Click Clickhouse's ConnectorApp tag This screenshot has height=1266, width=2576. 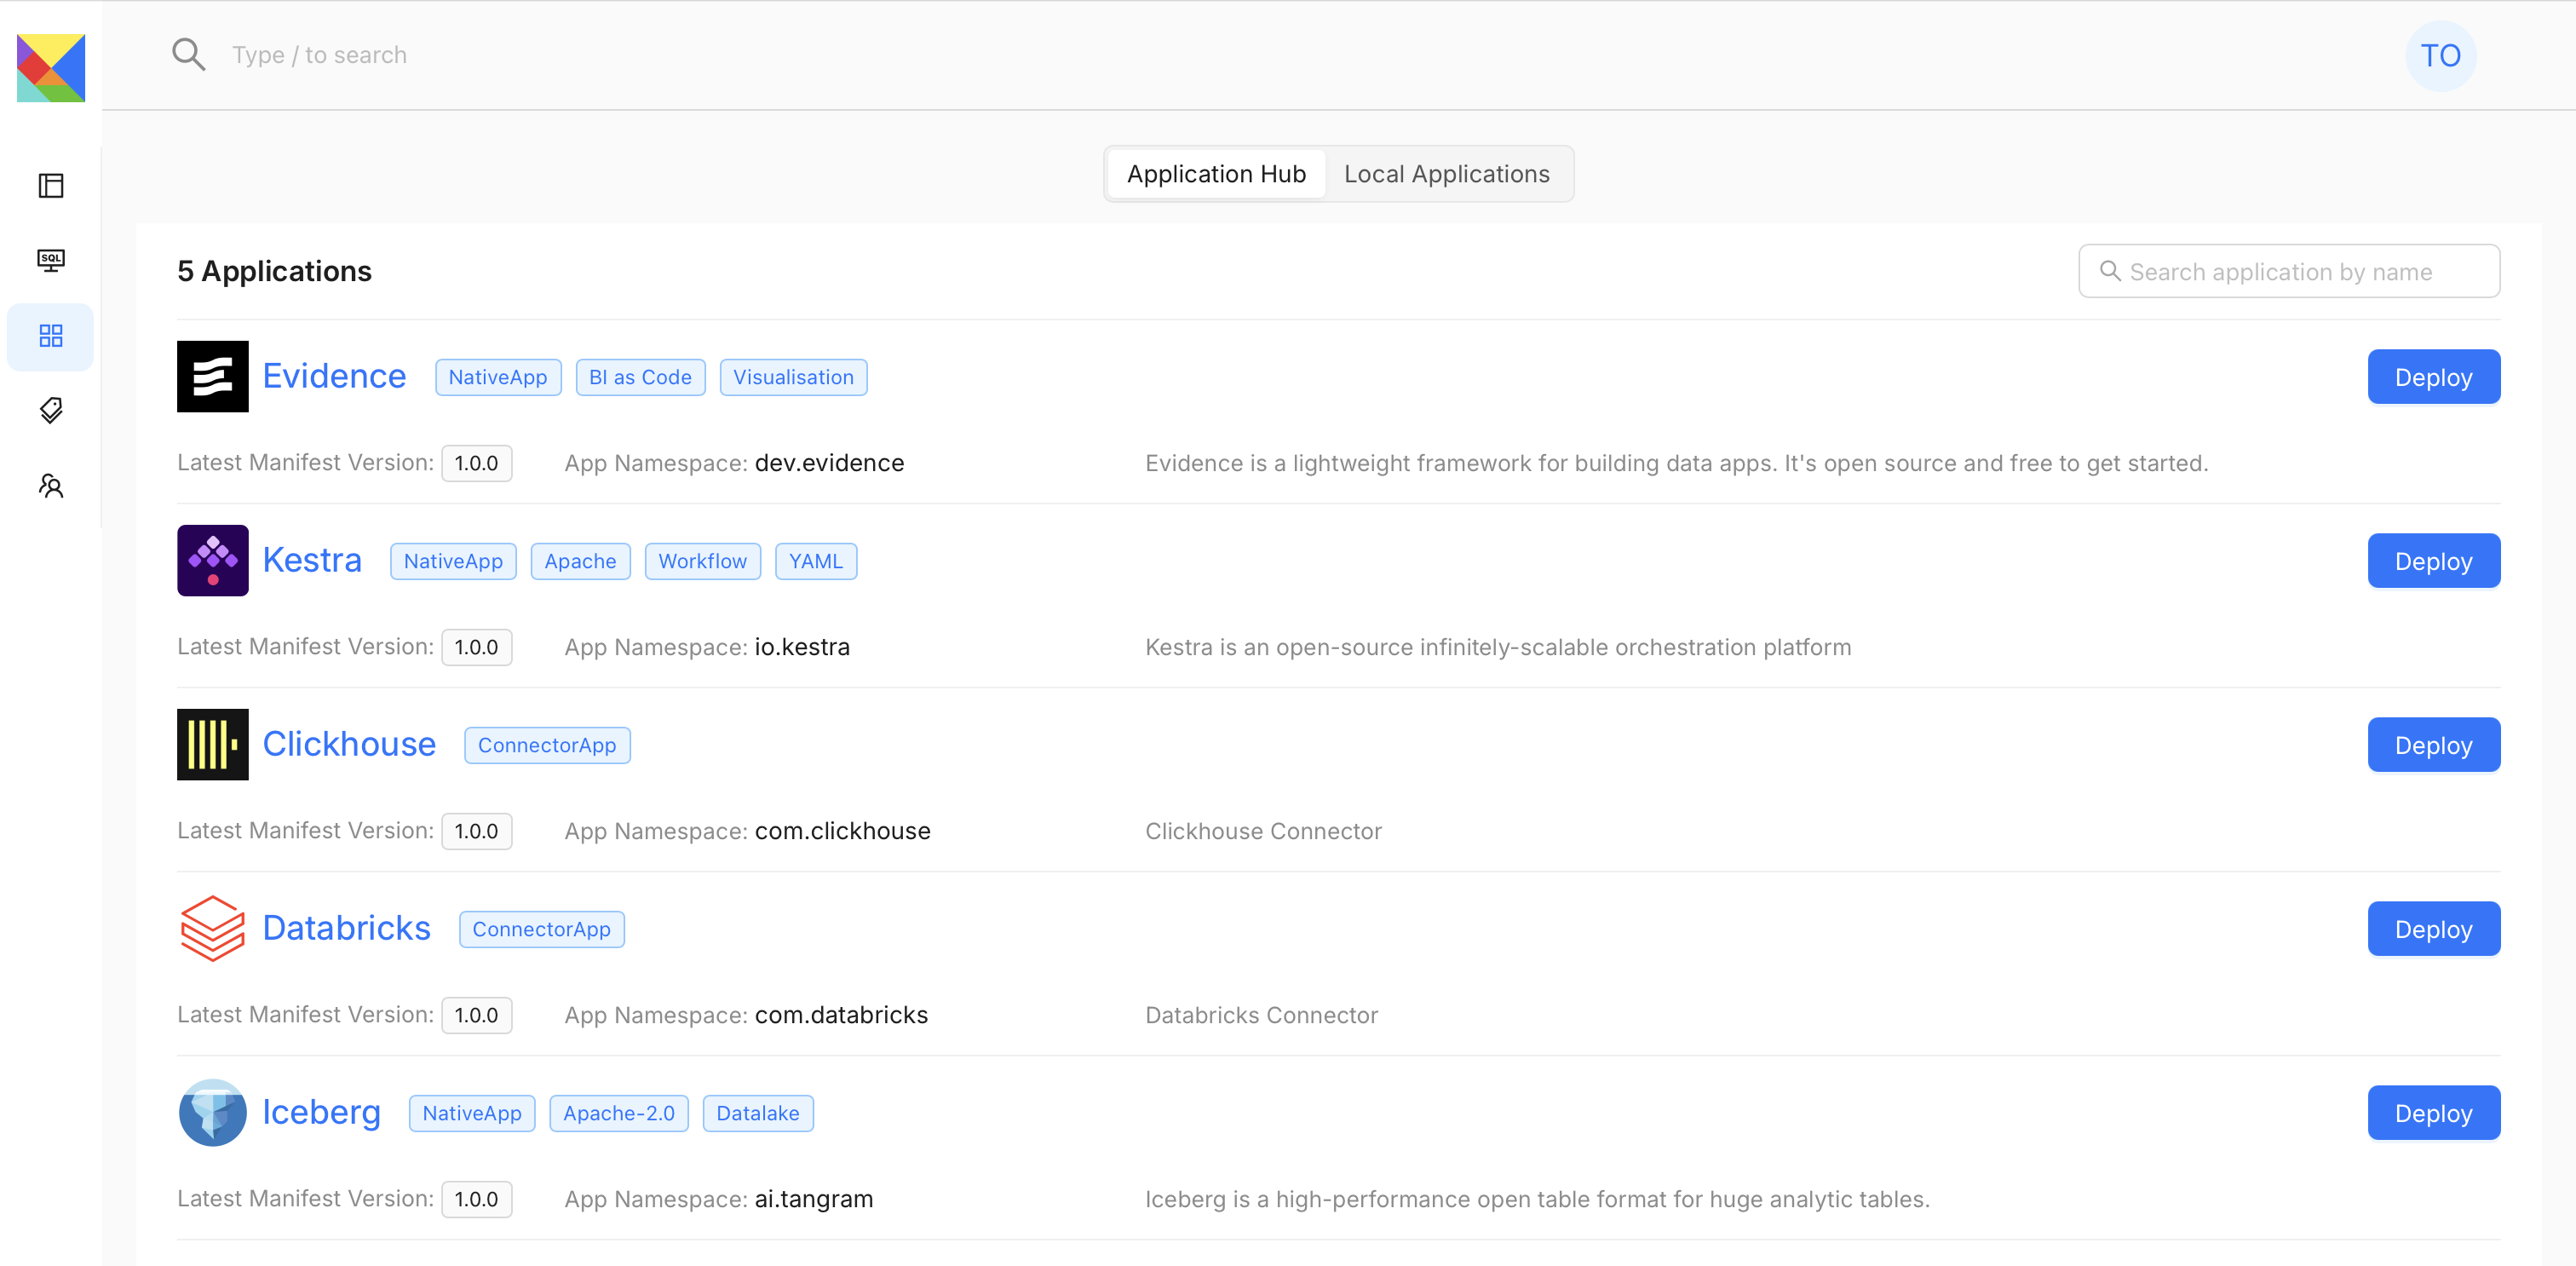547,745
